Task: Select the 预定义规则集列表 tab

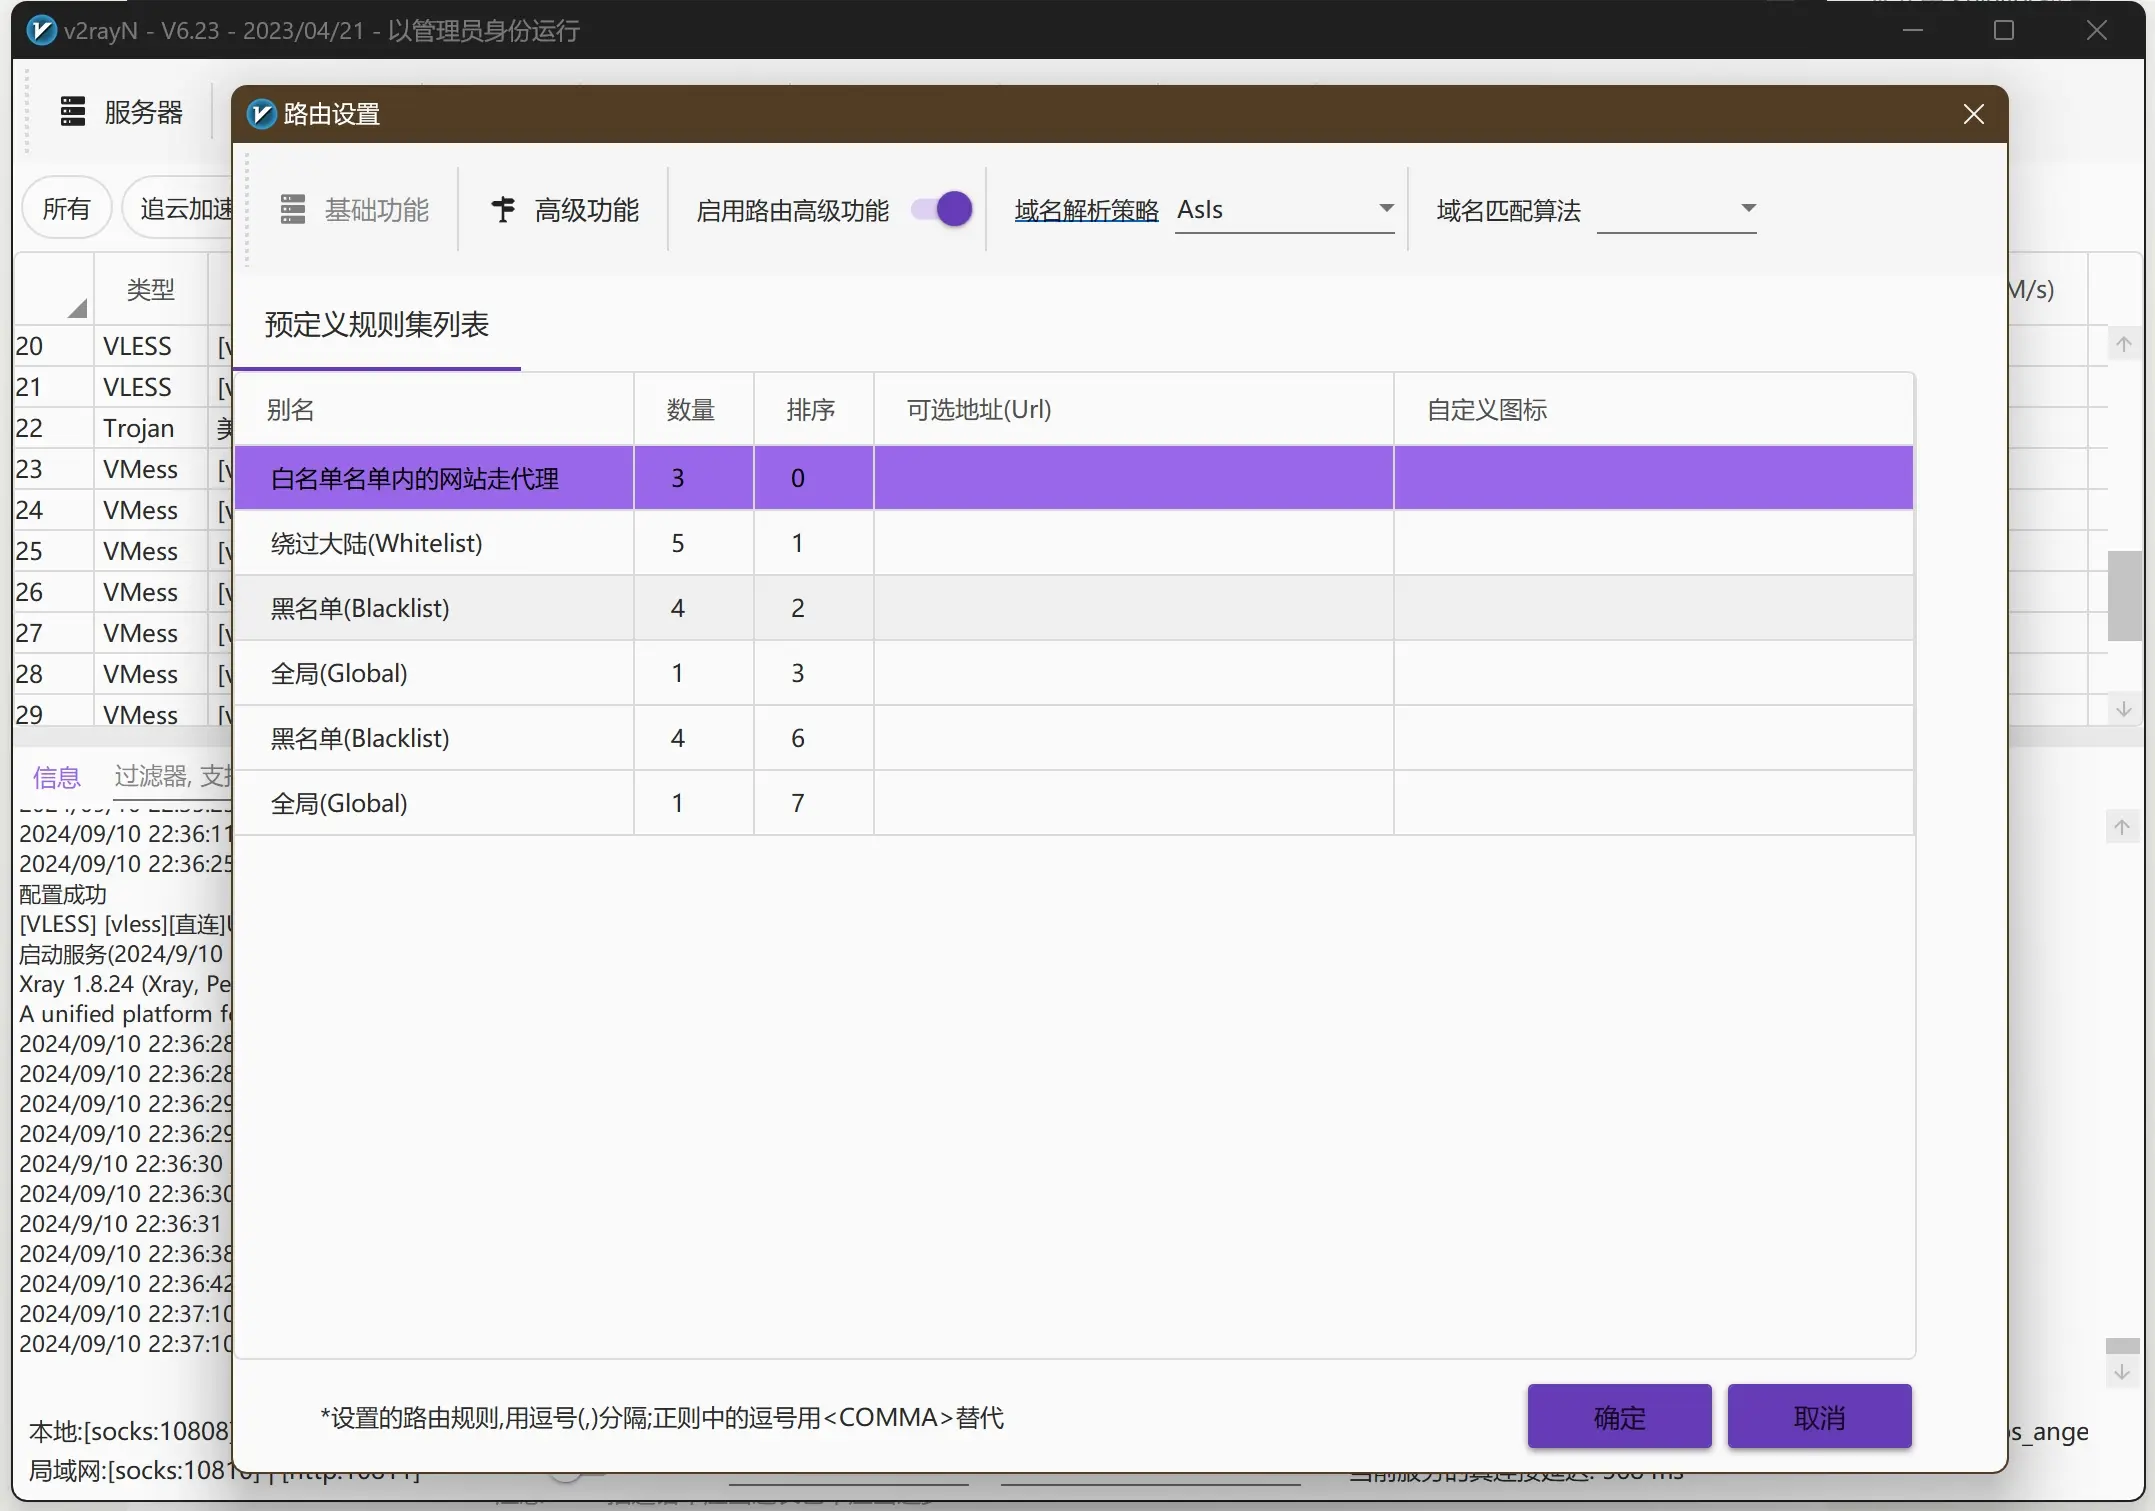Action: 377,325
